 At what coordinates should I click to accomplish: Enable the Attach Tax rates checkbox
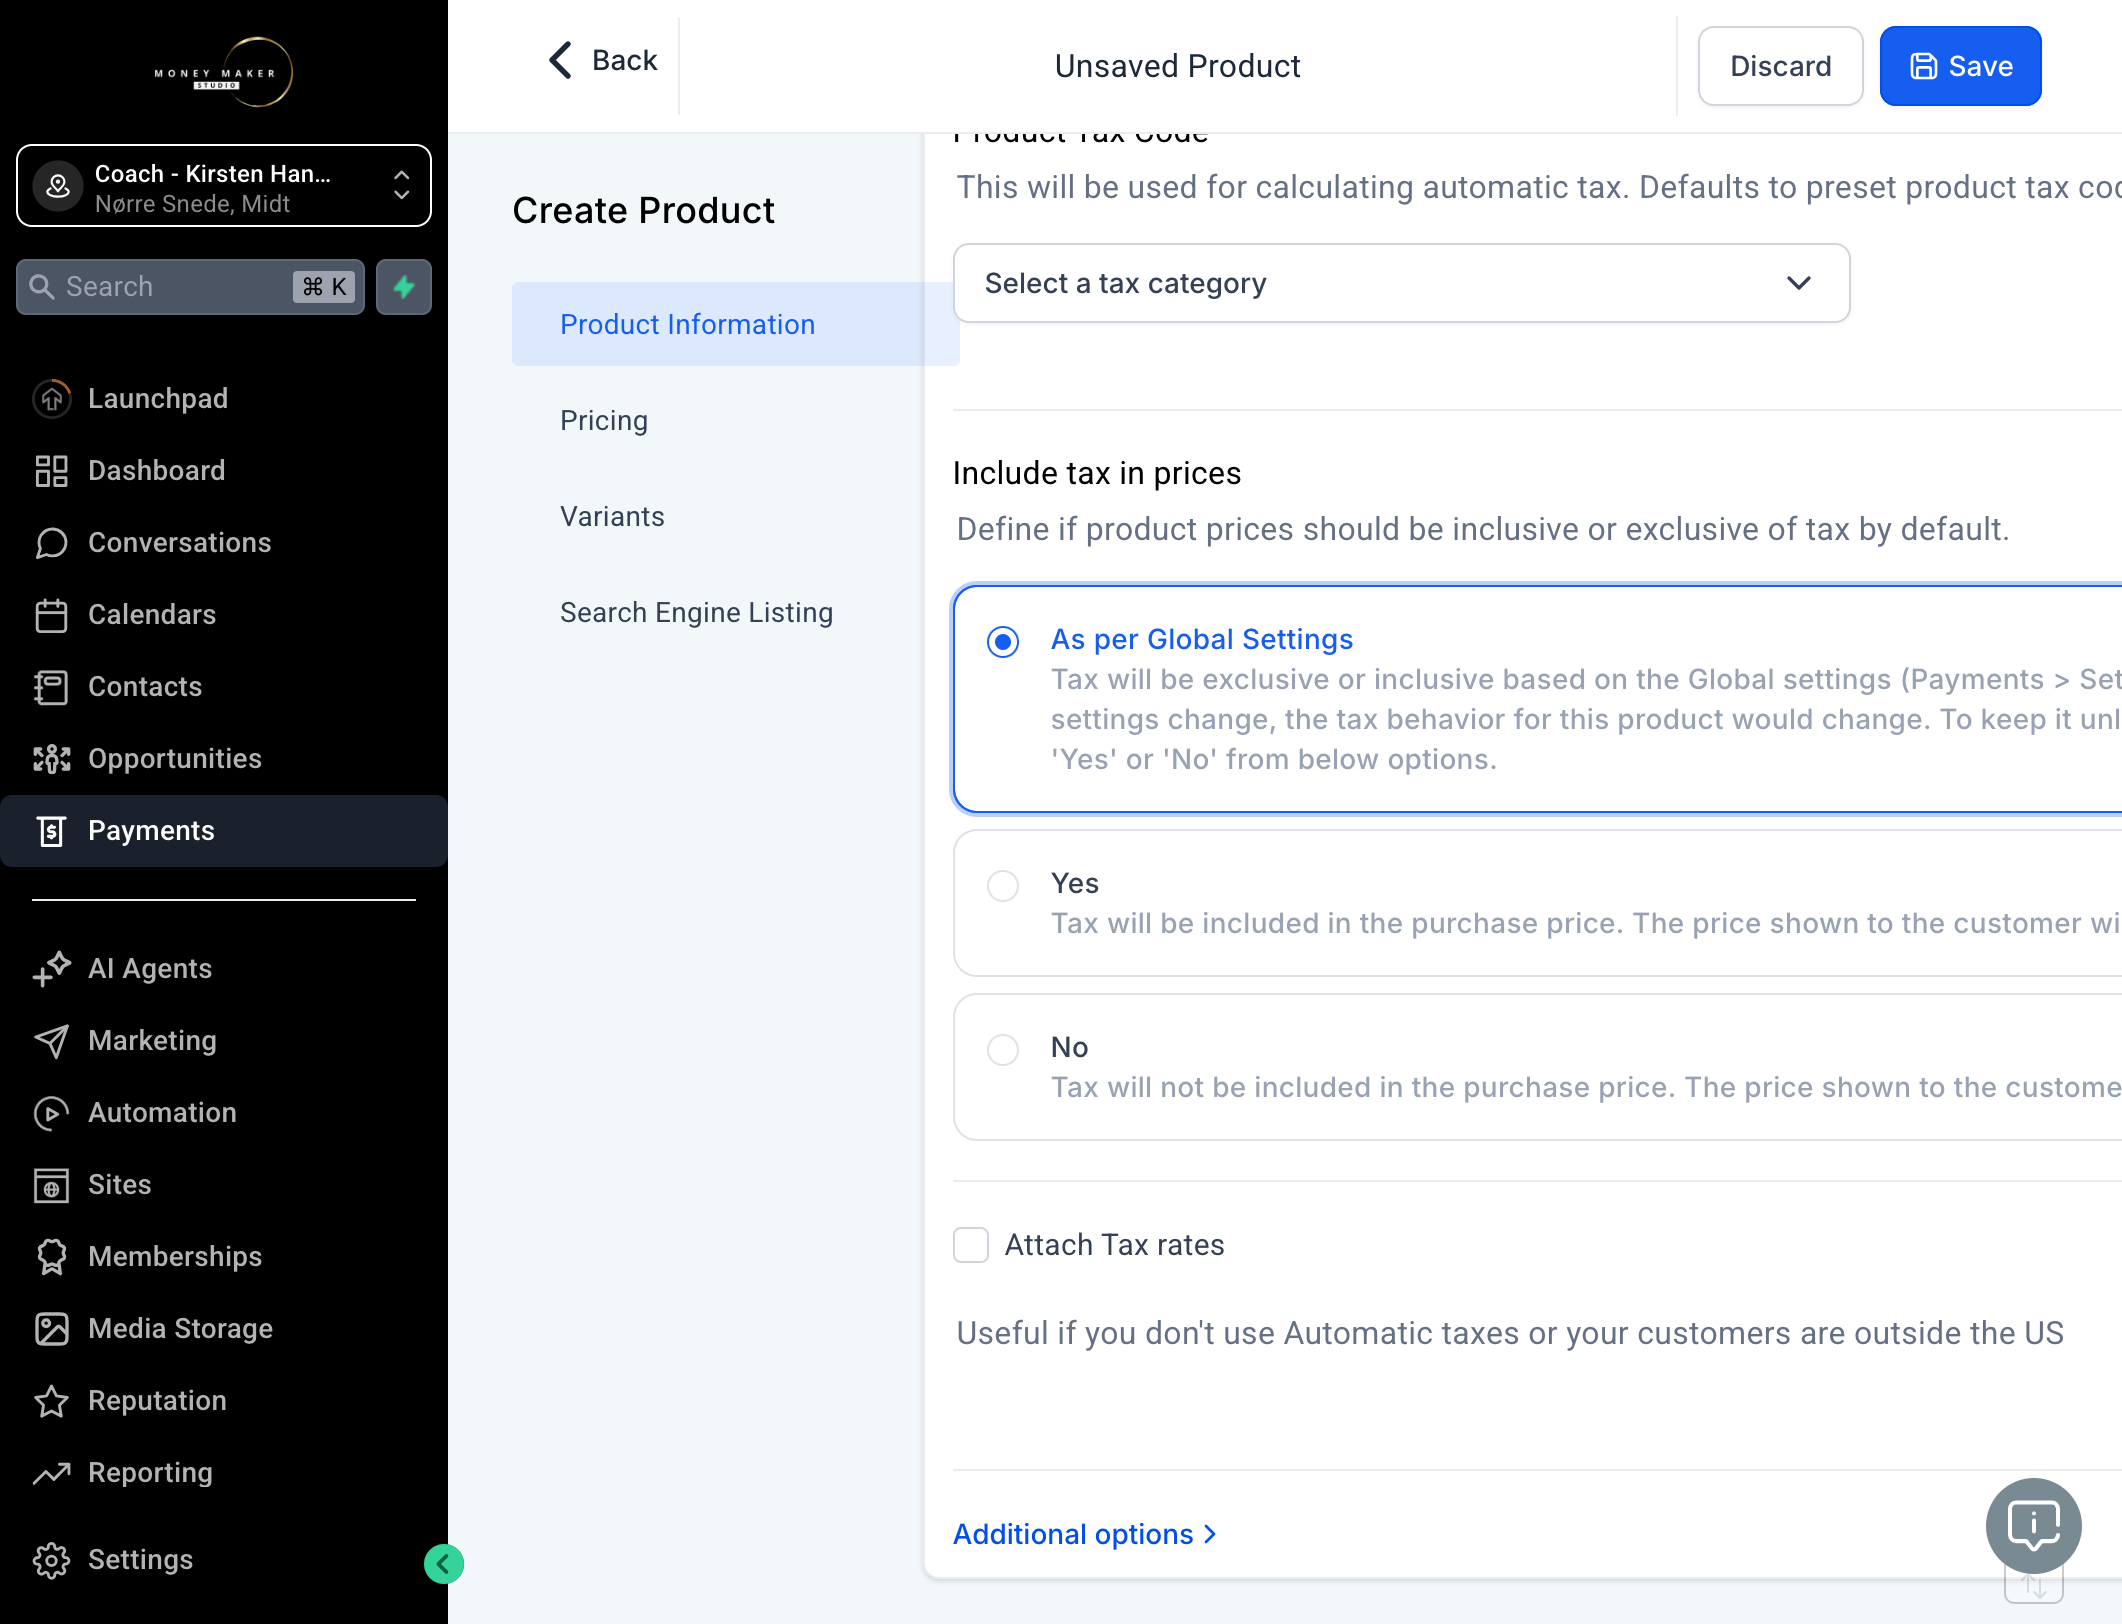pos(971,1245)
